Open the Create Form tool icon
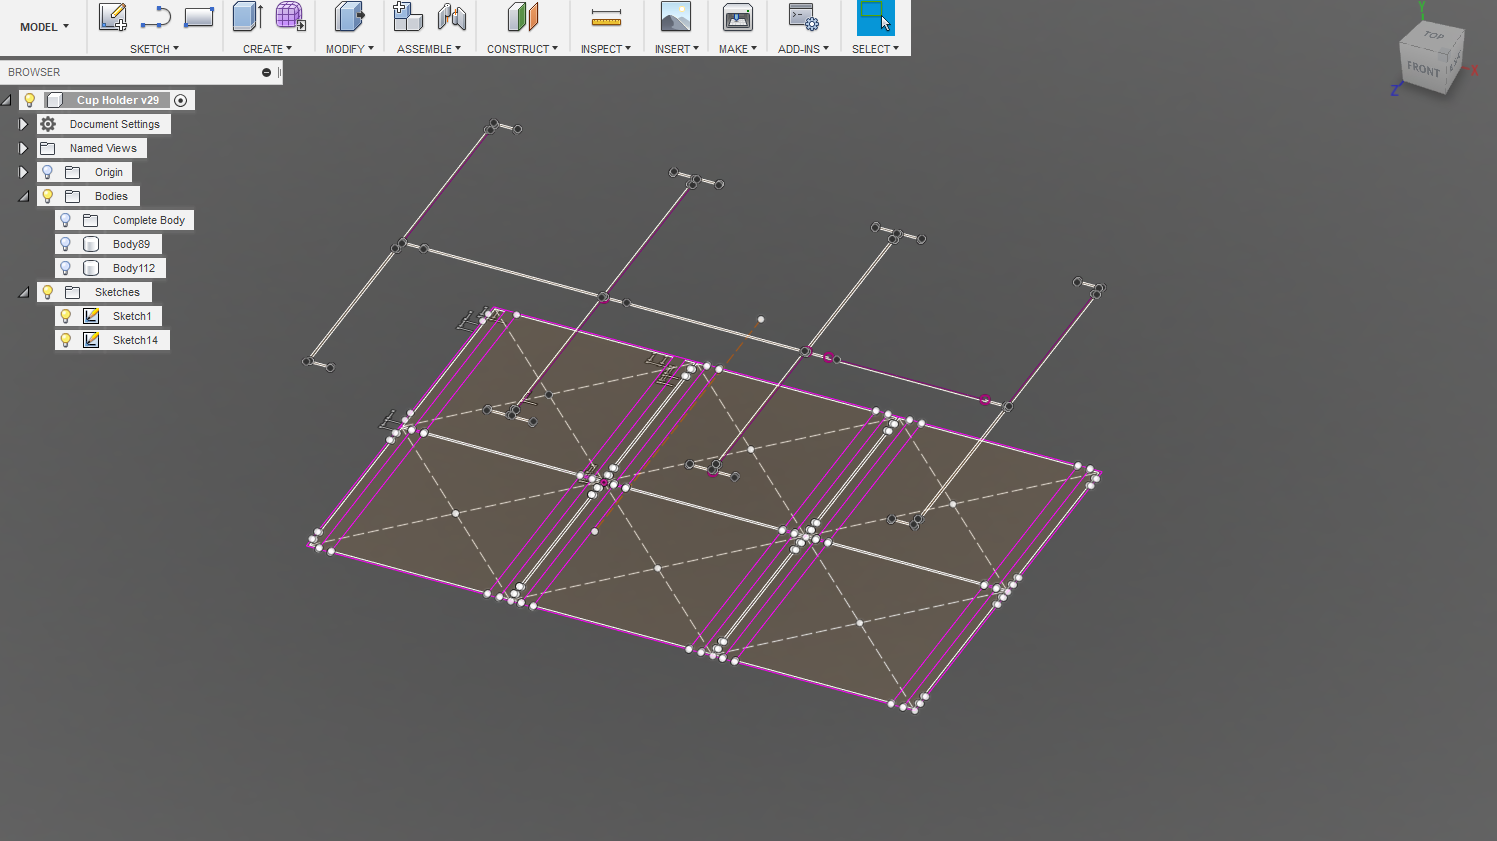The height and width of the screenshot is (841, 1497). pos(290,17)
